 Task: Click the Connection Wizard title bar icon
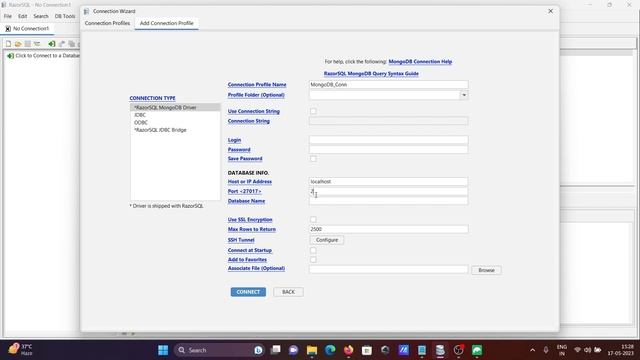coord(87,11)
